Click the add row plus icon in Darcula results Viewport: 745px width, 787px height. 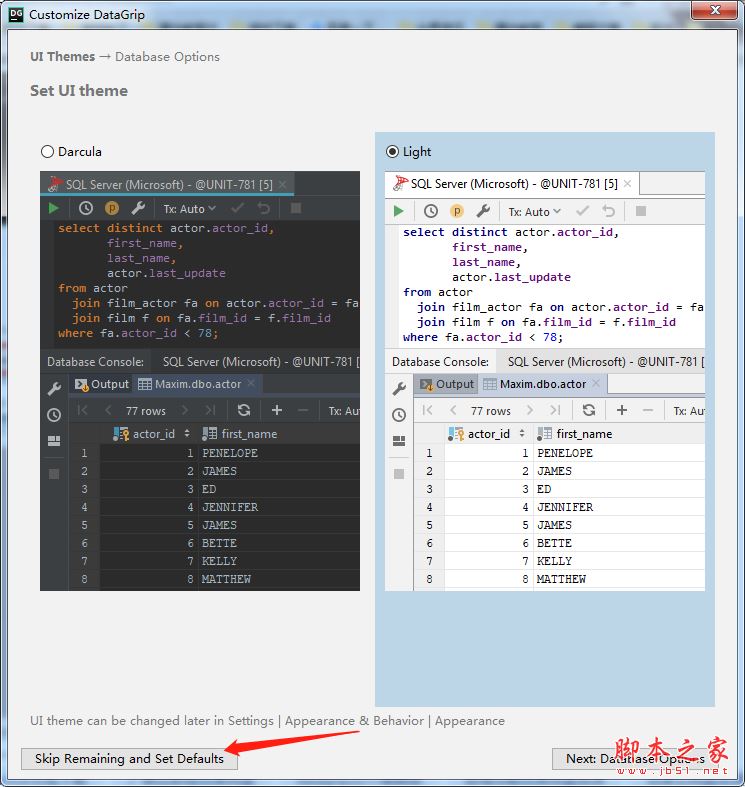277,411
